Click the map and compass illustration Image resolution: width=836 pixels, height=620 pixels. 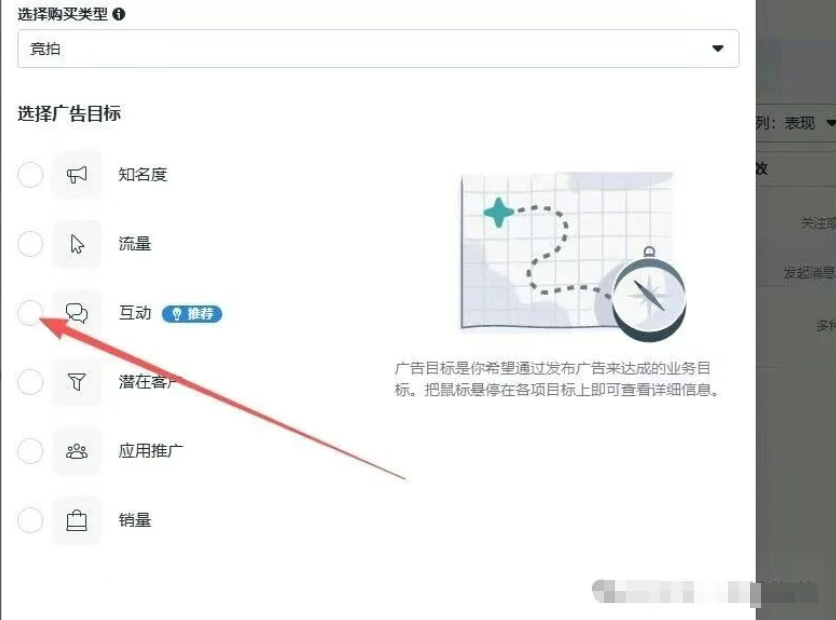pyautogui.click(x=574, y=256)
